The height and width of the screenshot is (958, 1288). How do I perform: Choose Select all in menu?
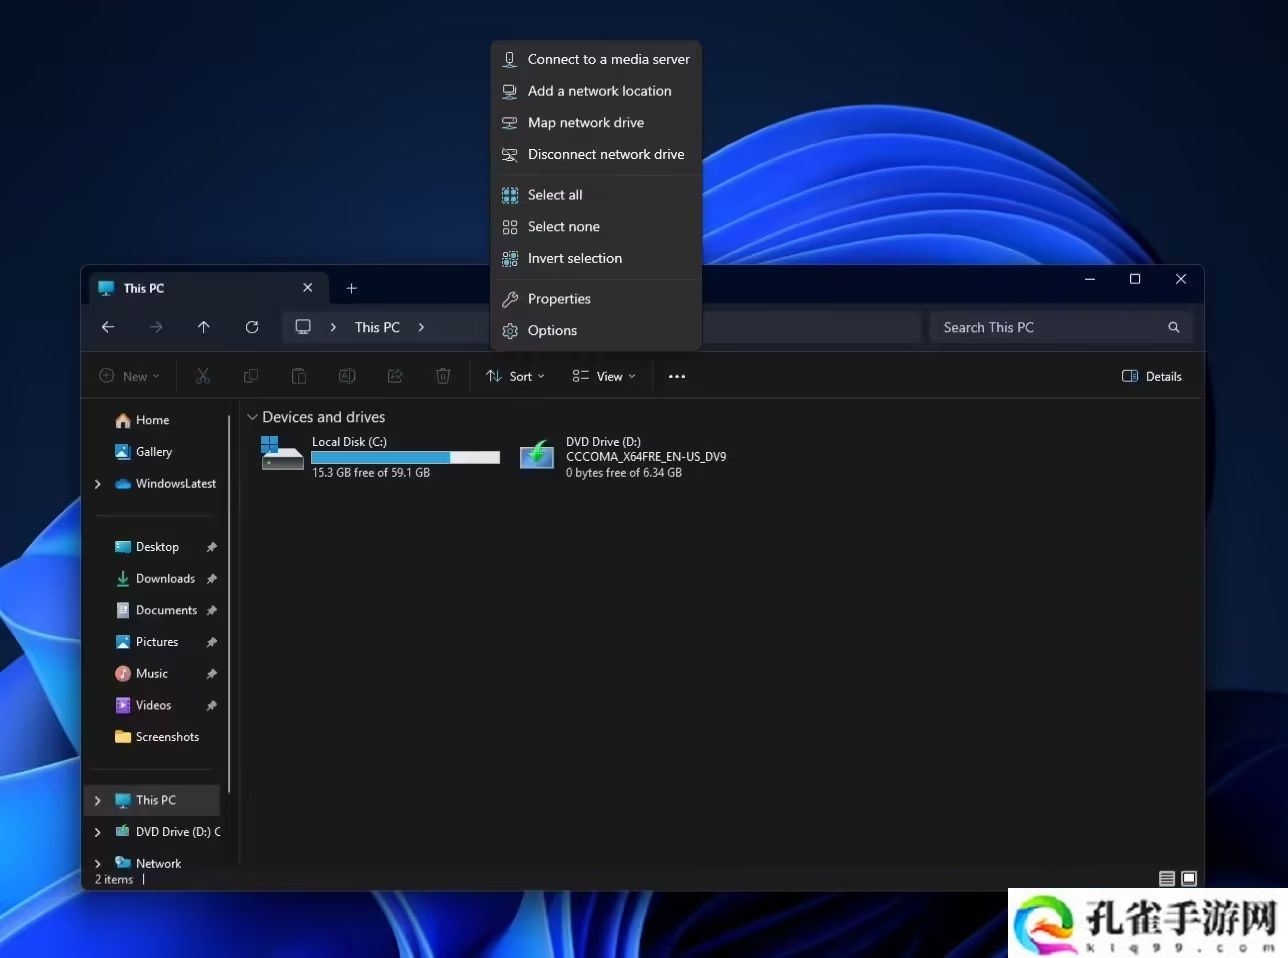pyautogui.click(x=596, y=195)
